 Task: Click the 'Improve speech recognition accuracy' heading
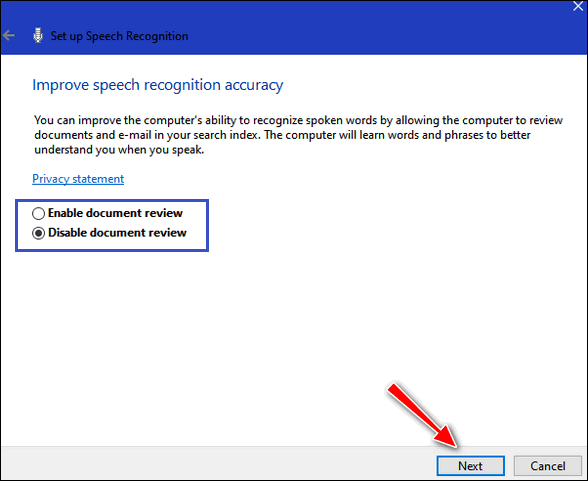tap(158, 85)
